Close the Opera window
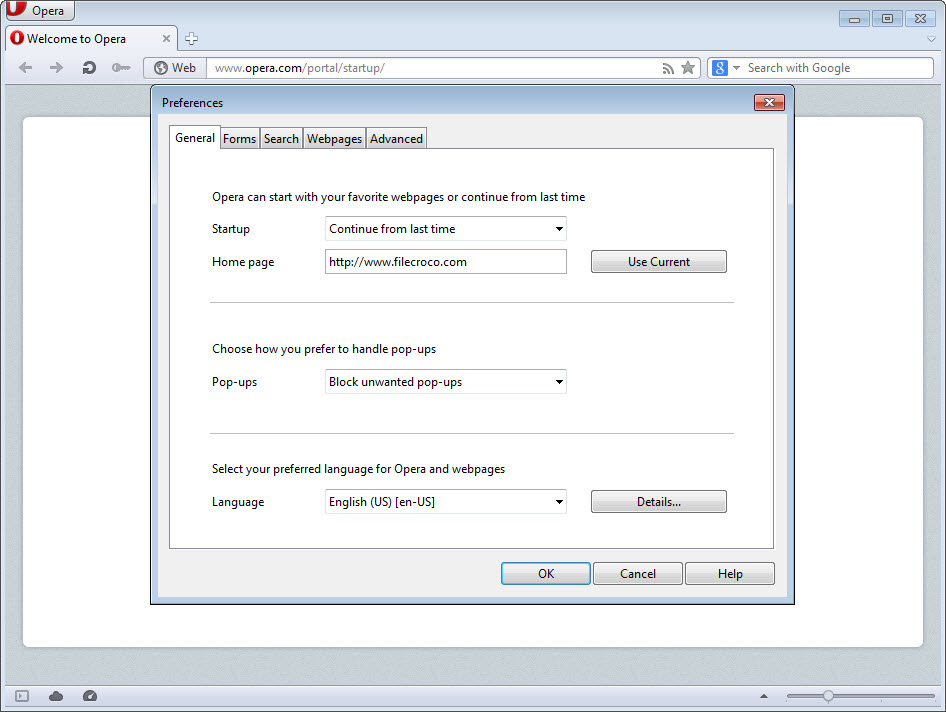This screenshot has height=712, width=946. point(920,19)
